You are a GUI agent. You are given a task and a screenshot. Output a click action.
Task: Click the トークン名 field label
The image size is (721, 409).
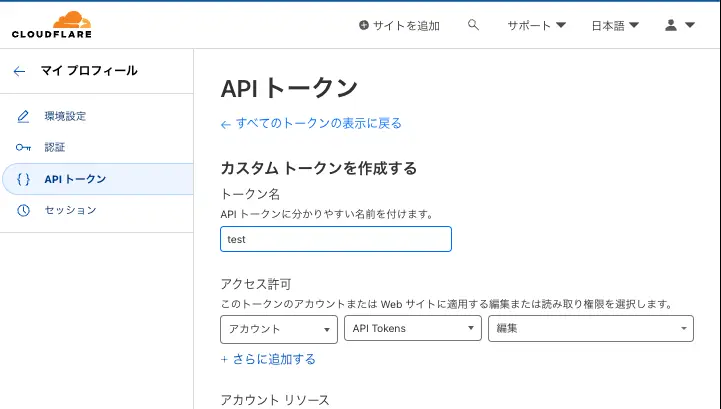[251, 194]
